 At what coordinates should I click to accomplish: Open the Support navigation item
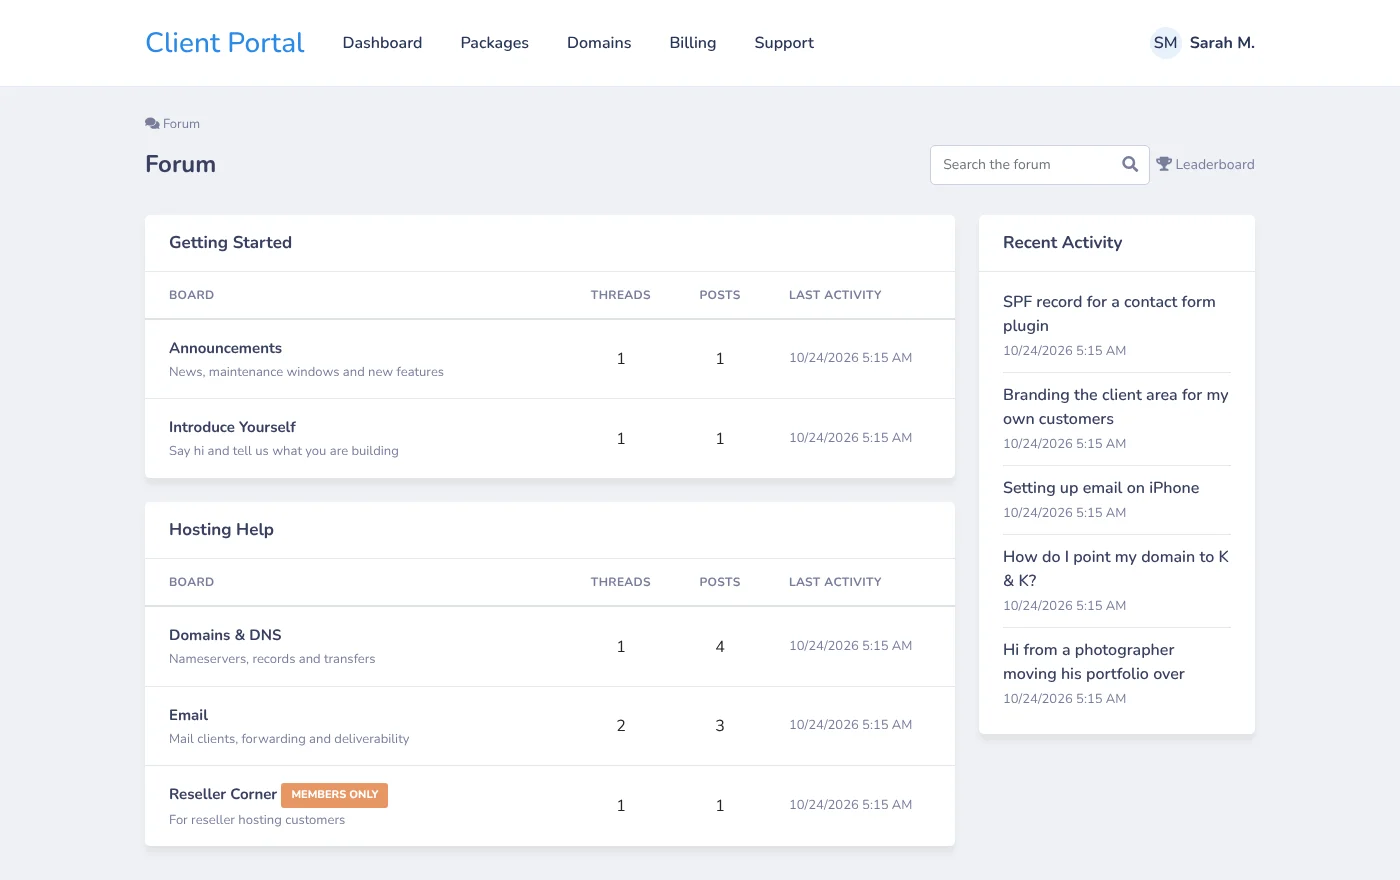[x=784, y=43]
